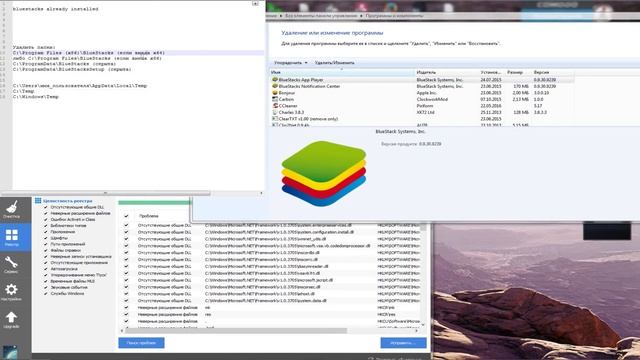Click line 'C:\Windows\Temp' in text editor
640x360 pixels.
(36, 97)
